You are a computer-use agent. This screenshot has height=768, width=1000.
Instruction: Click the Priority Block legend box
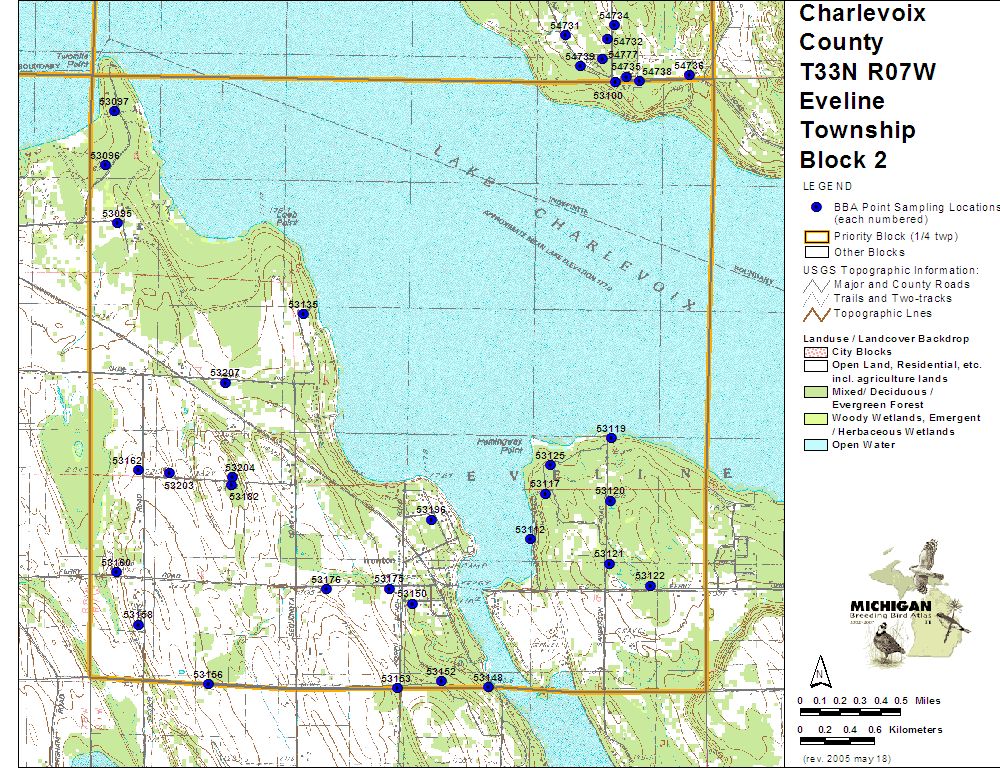tap(815, 237)
